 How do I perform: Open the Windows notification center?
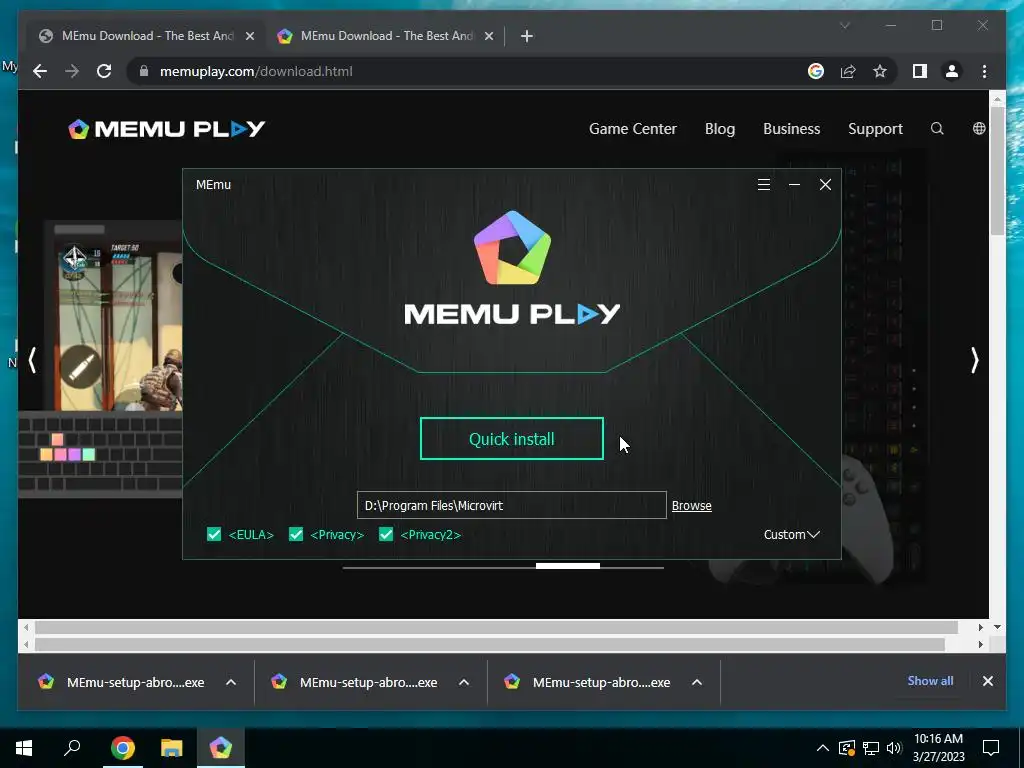[991, 748]
